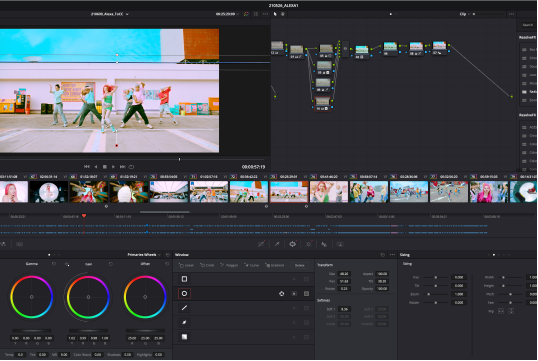Pick white point with Gain picker icon
The image size is (538, 361).
coord(67,264)
